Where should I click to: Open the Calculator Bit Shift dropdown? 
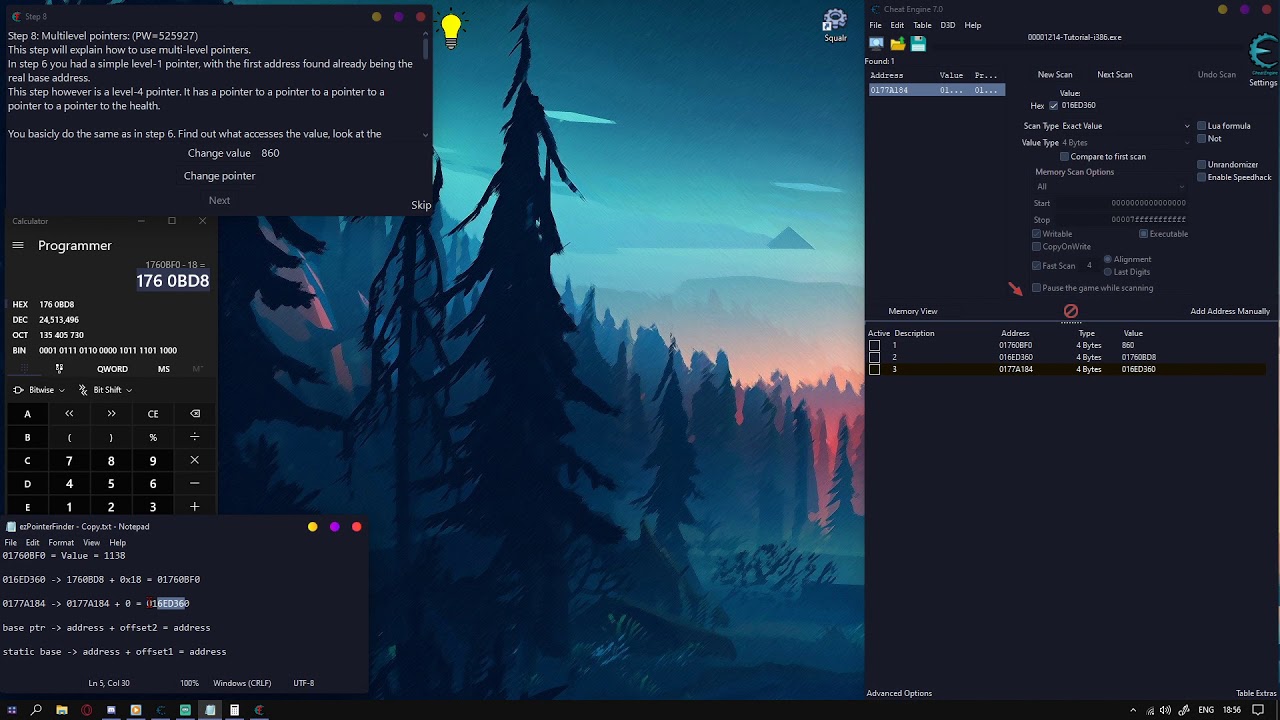(x=105, y=390)
